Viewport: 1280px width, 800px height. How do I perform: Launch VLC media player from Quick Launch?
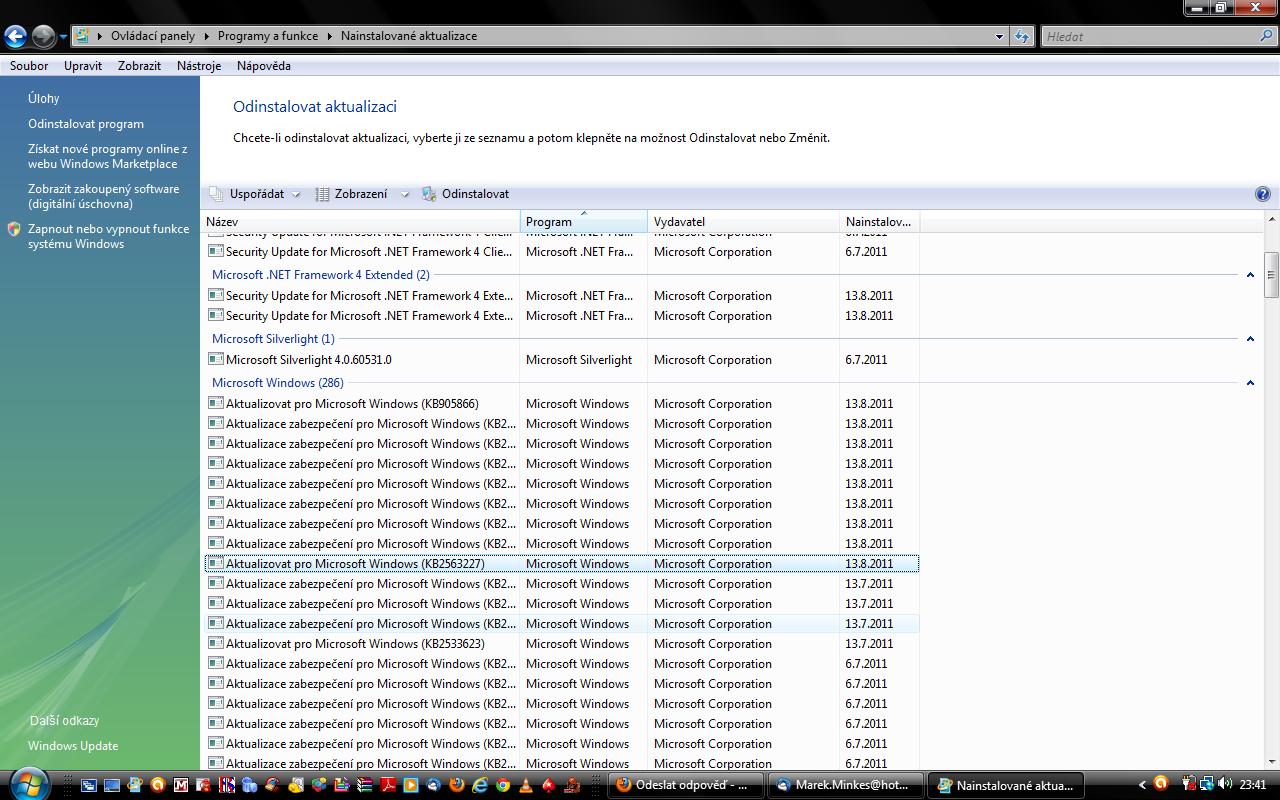(526, 786)
